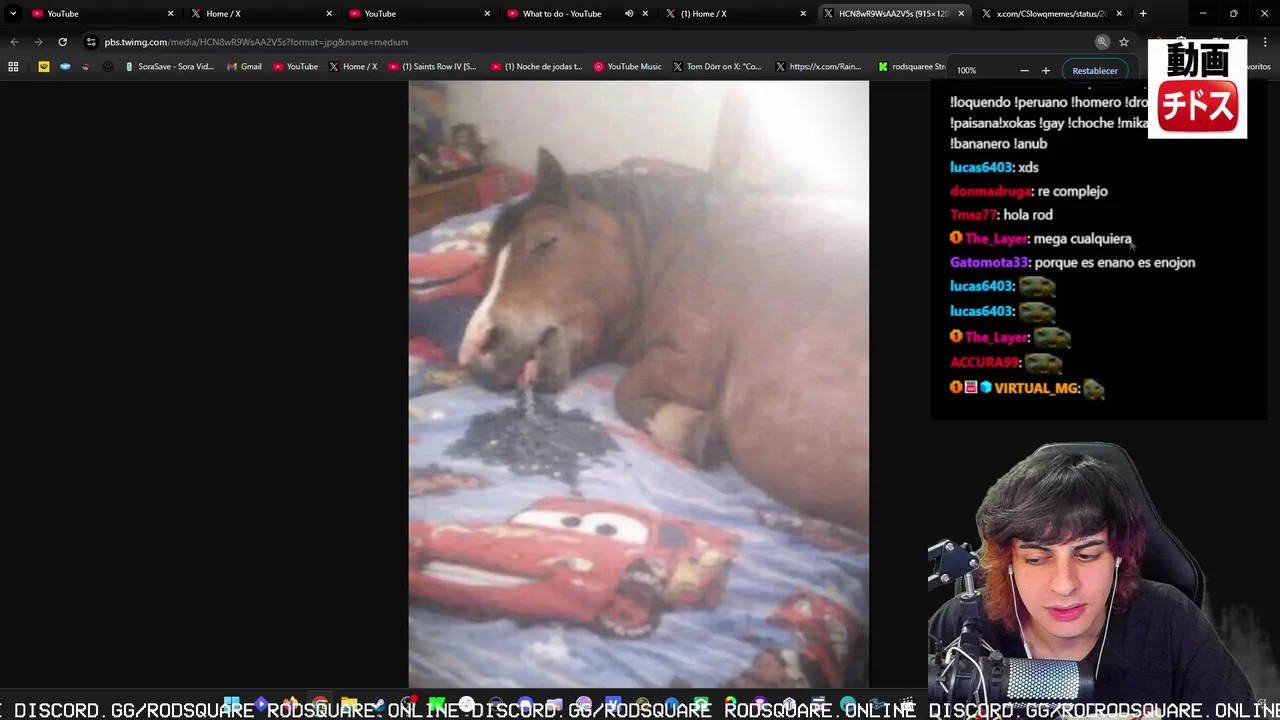Close the Home / X tab
This screenshot has height=720, width=1280.
point(329,13)
